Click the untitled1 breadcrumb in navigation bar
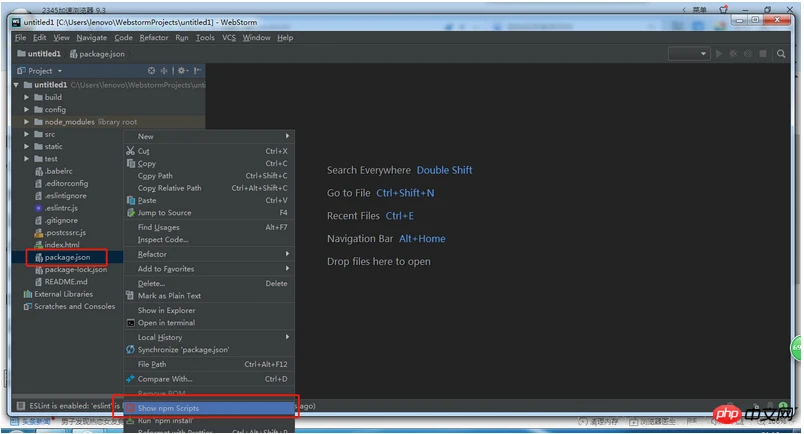 [39, 53]
